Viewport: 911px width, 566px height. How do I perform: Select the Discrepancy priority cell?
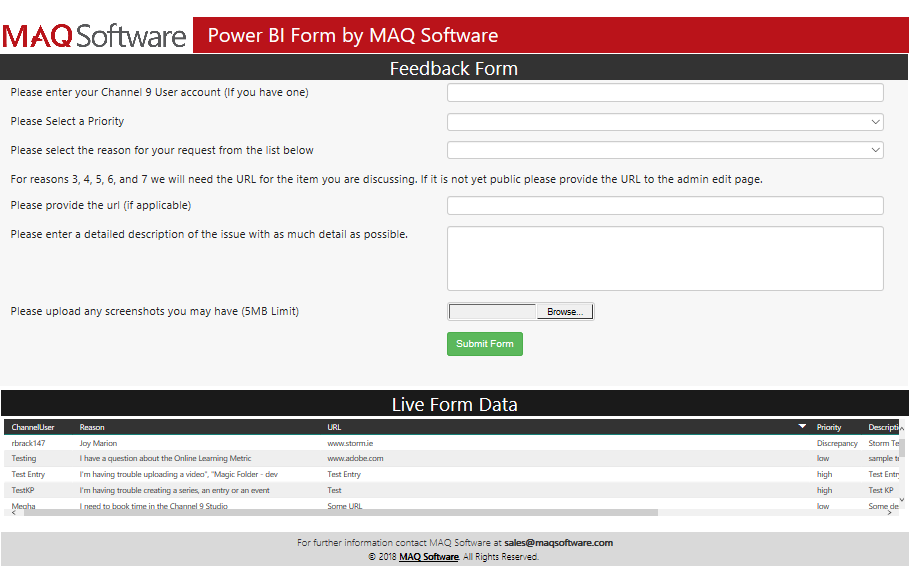tap(837, 443)
